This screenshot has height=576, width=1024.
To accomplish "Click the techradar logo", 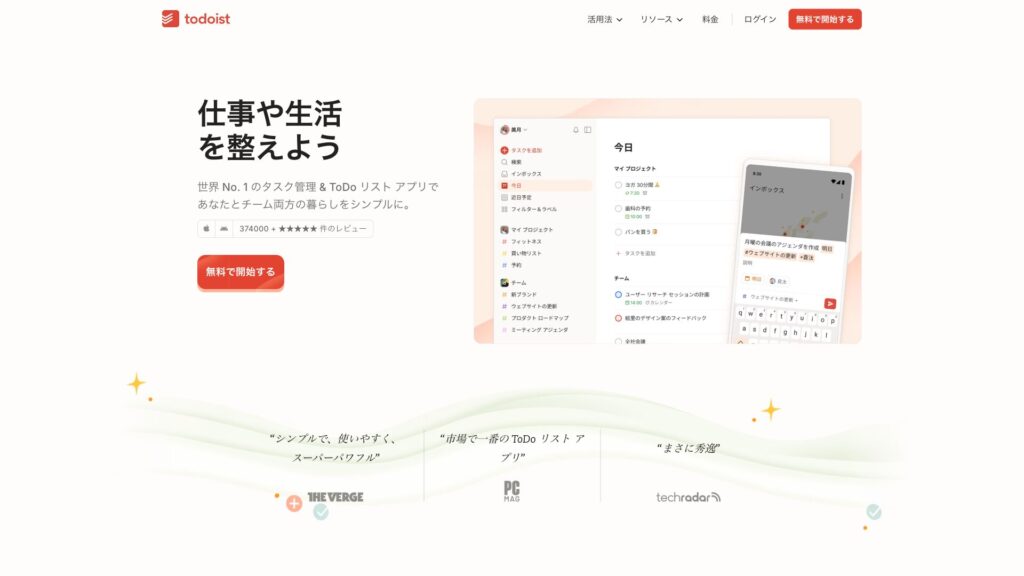I will [688, 497].
